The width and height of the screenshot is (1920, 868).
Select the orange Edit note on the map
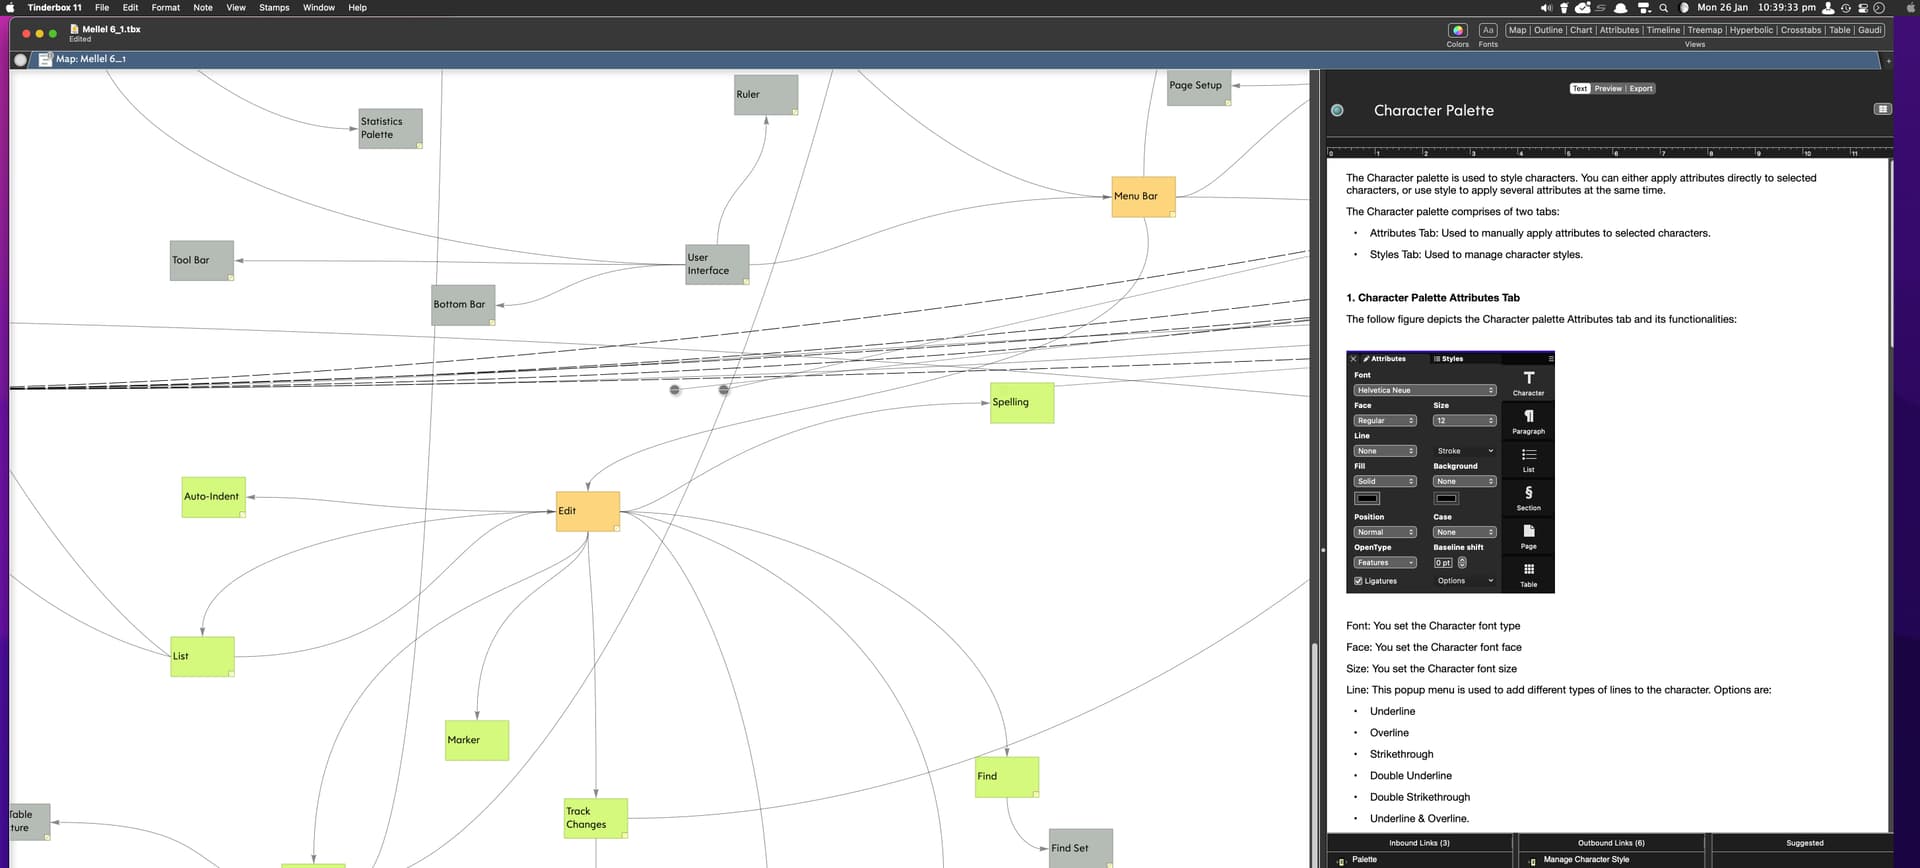click(x=587, y=511)
